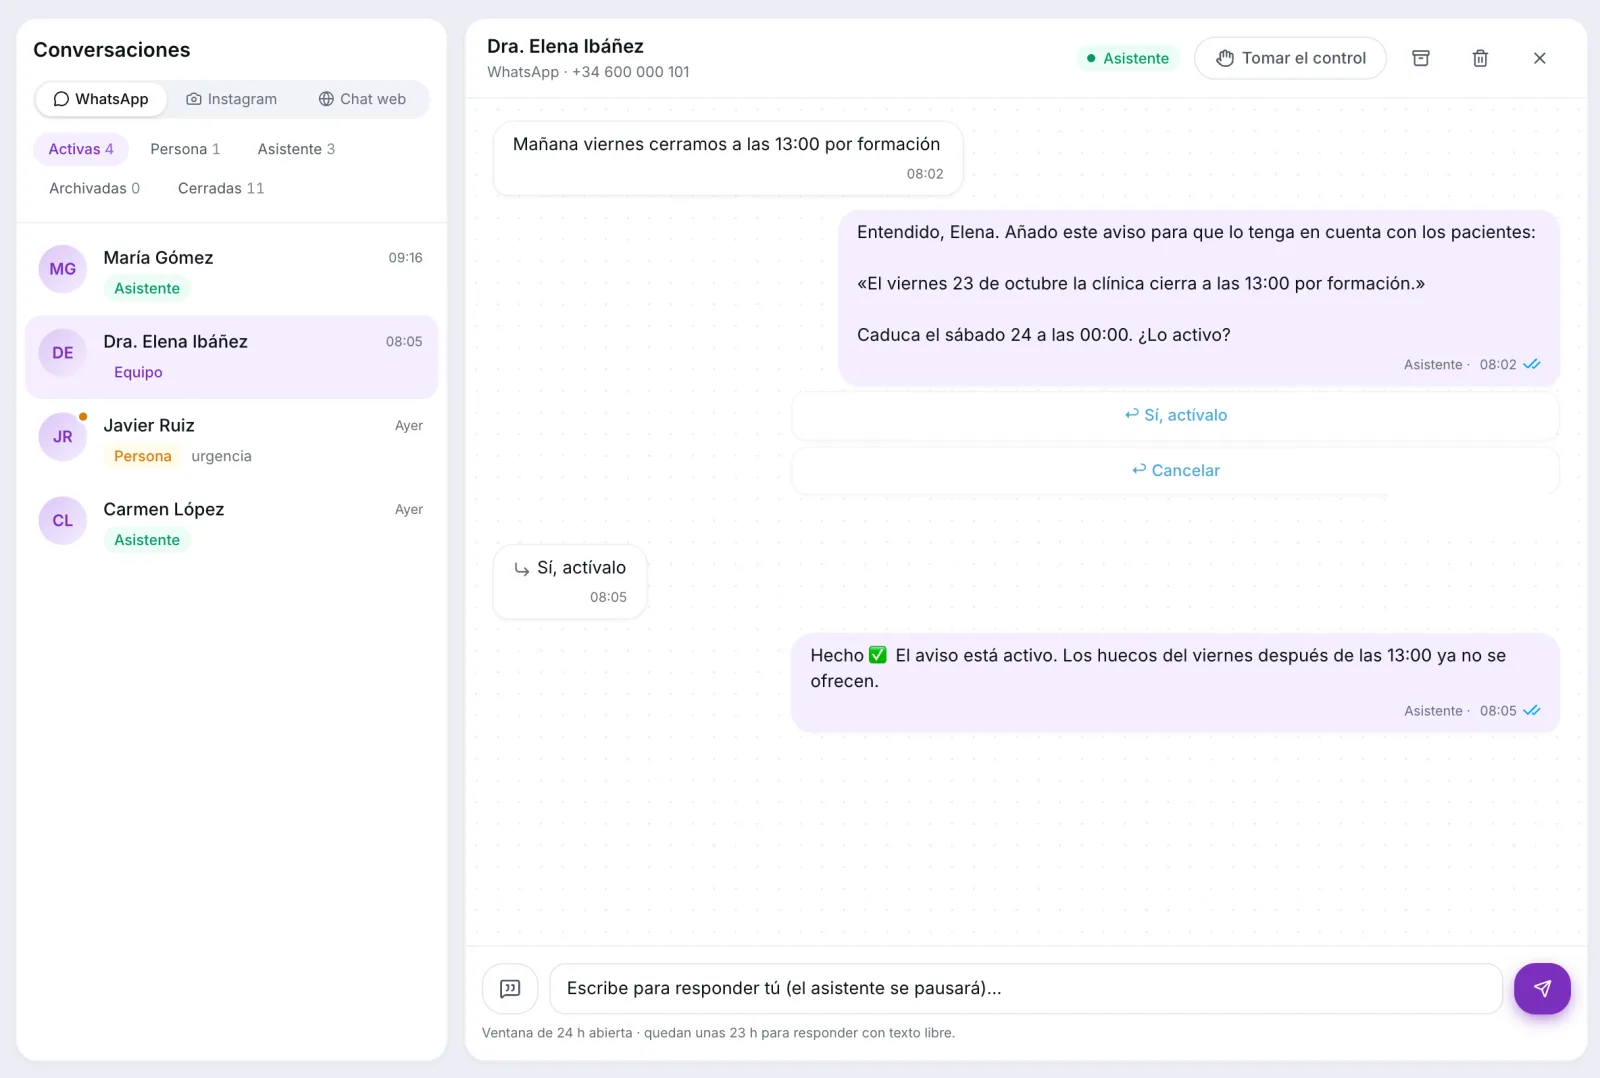The image size is (1600, 1078).
Task: Click the Cancelar quick reply button
Action: [1175, 470]
